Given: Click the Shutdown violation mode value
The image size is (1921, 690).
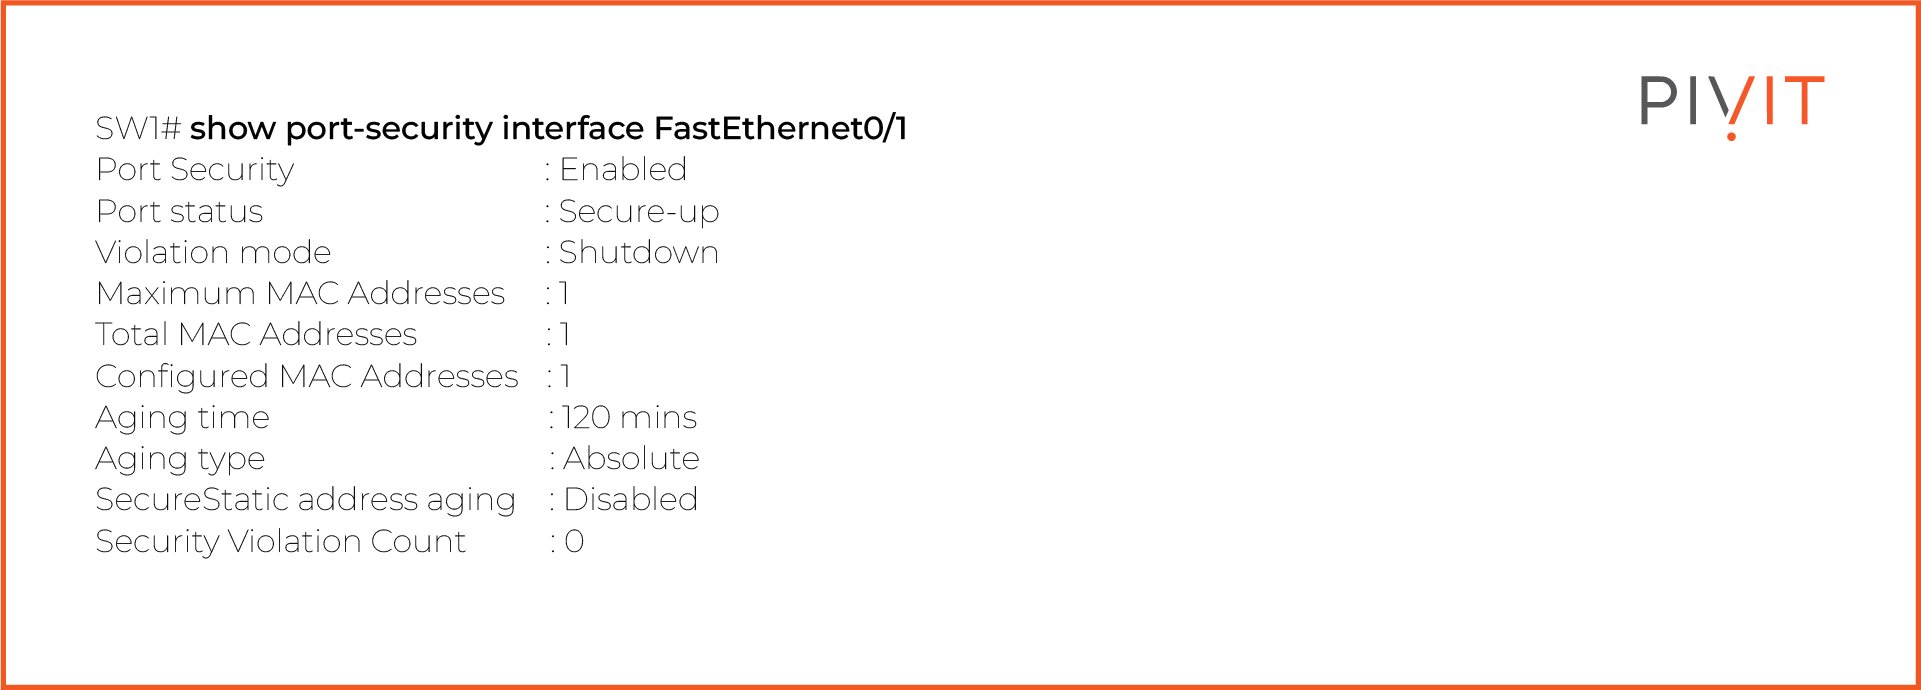Looking at the screenshot, I should [x=638, y=252].
